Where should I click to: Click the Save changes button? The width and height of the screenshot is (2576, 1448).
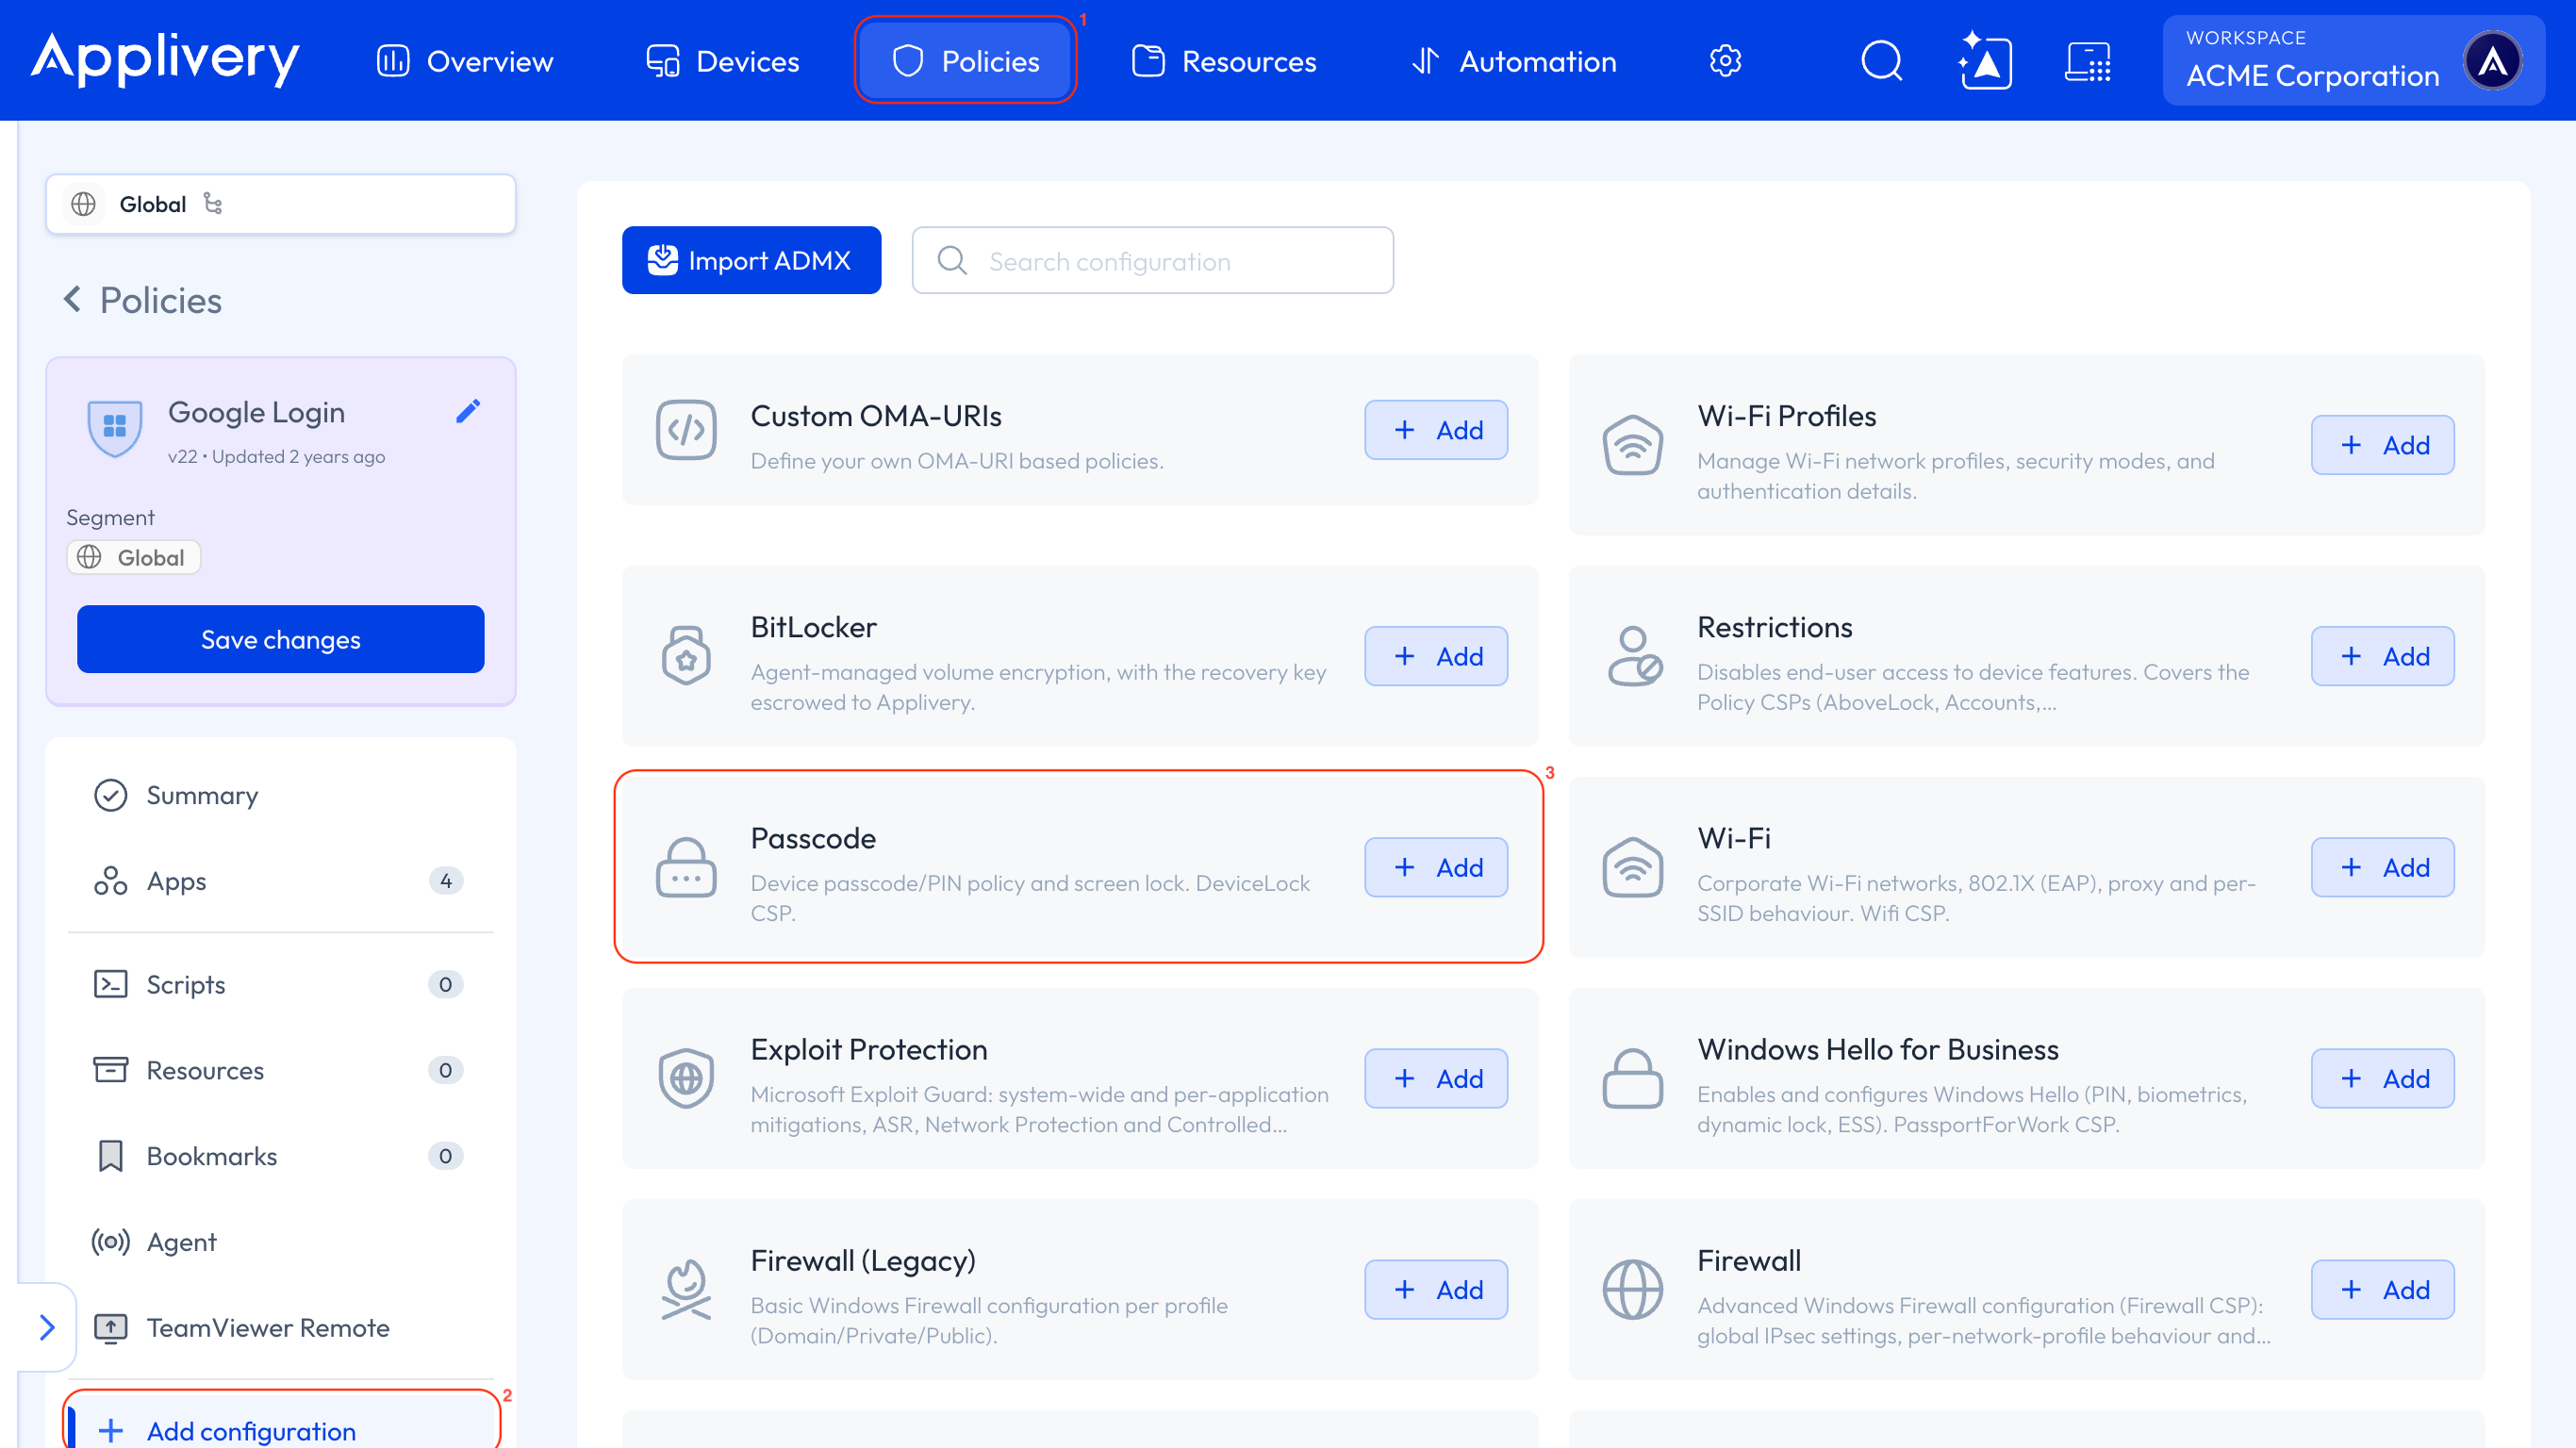point(281,639)
